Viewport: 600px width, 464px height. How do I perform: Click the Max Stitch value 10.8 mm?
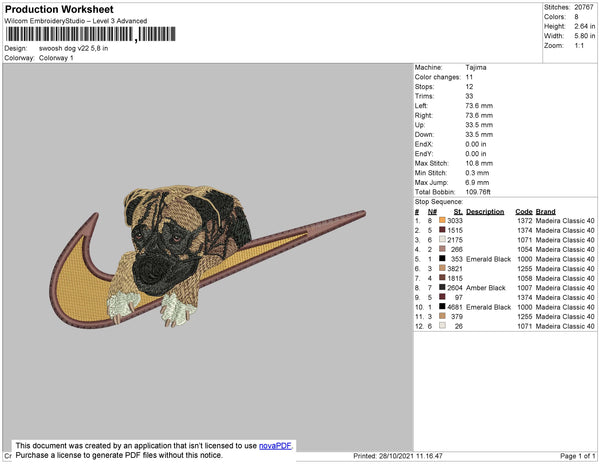(x=479, y=163)
